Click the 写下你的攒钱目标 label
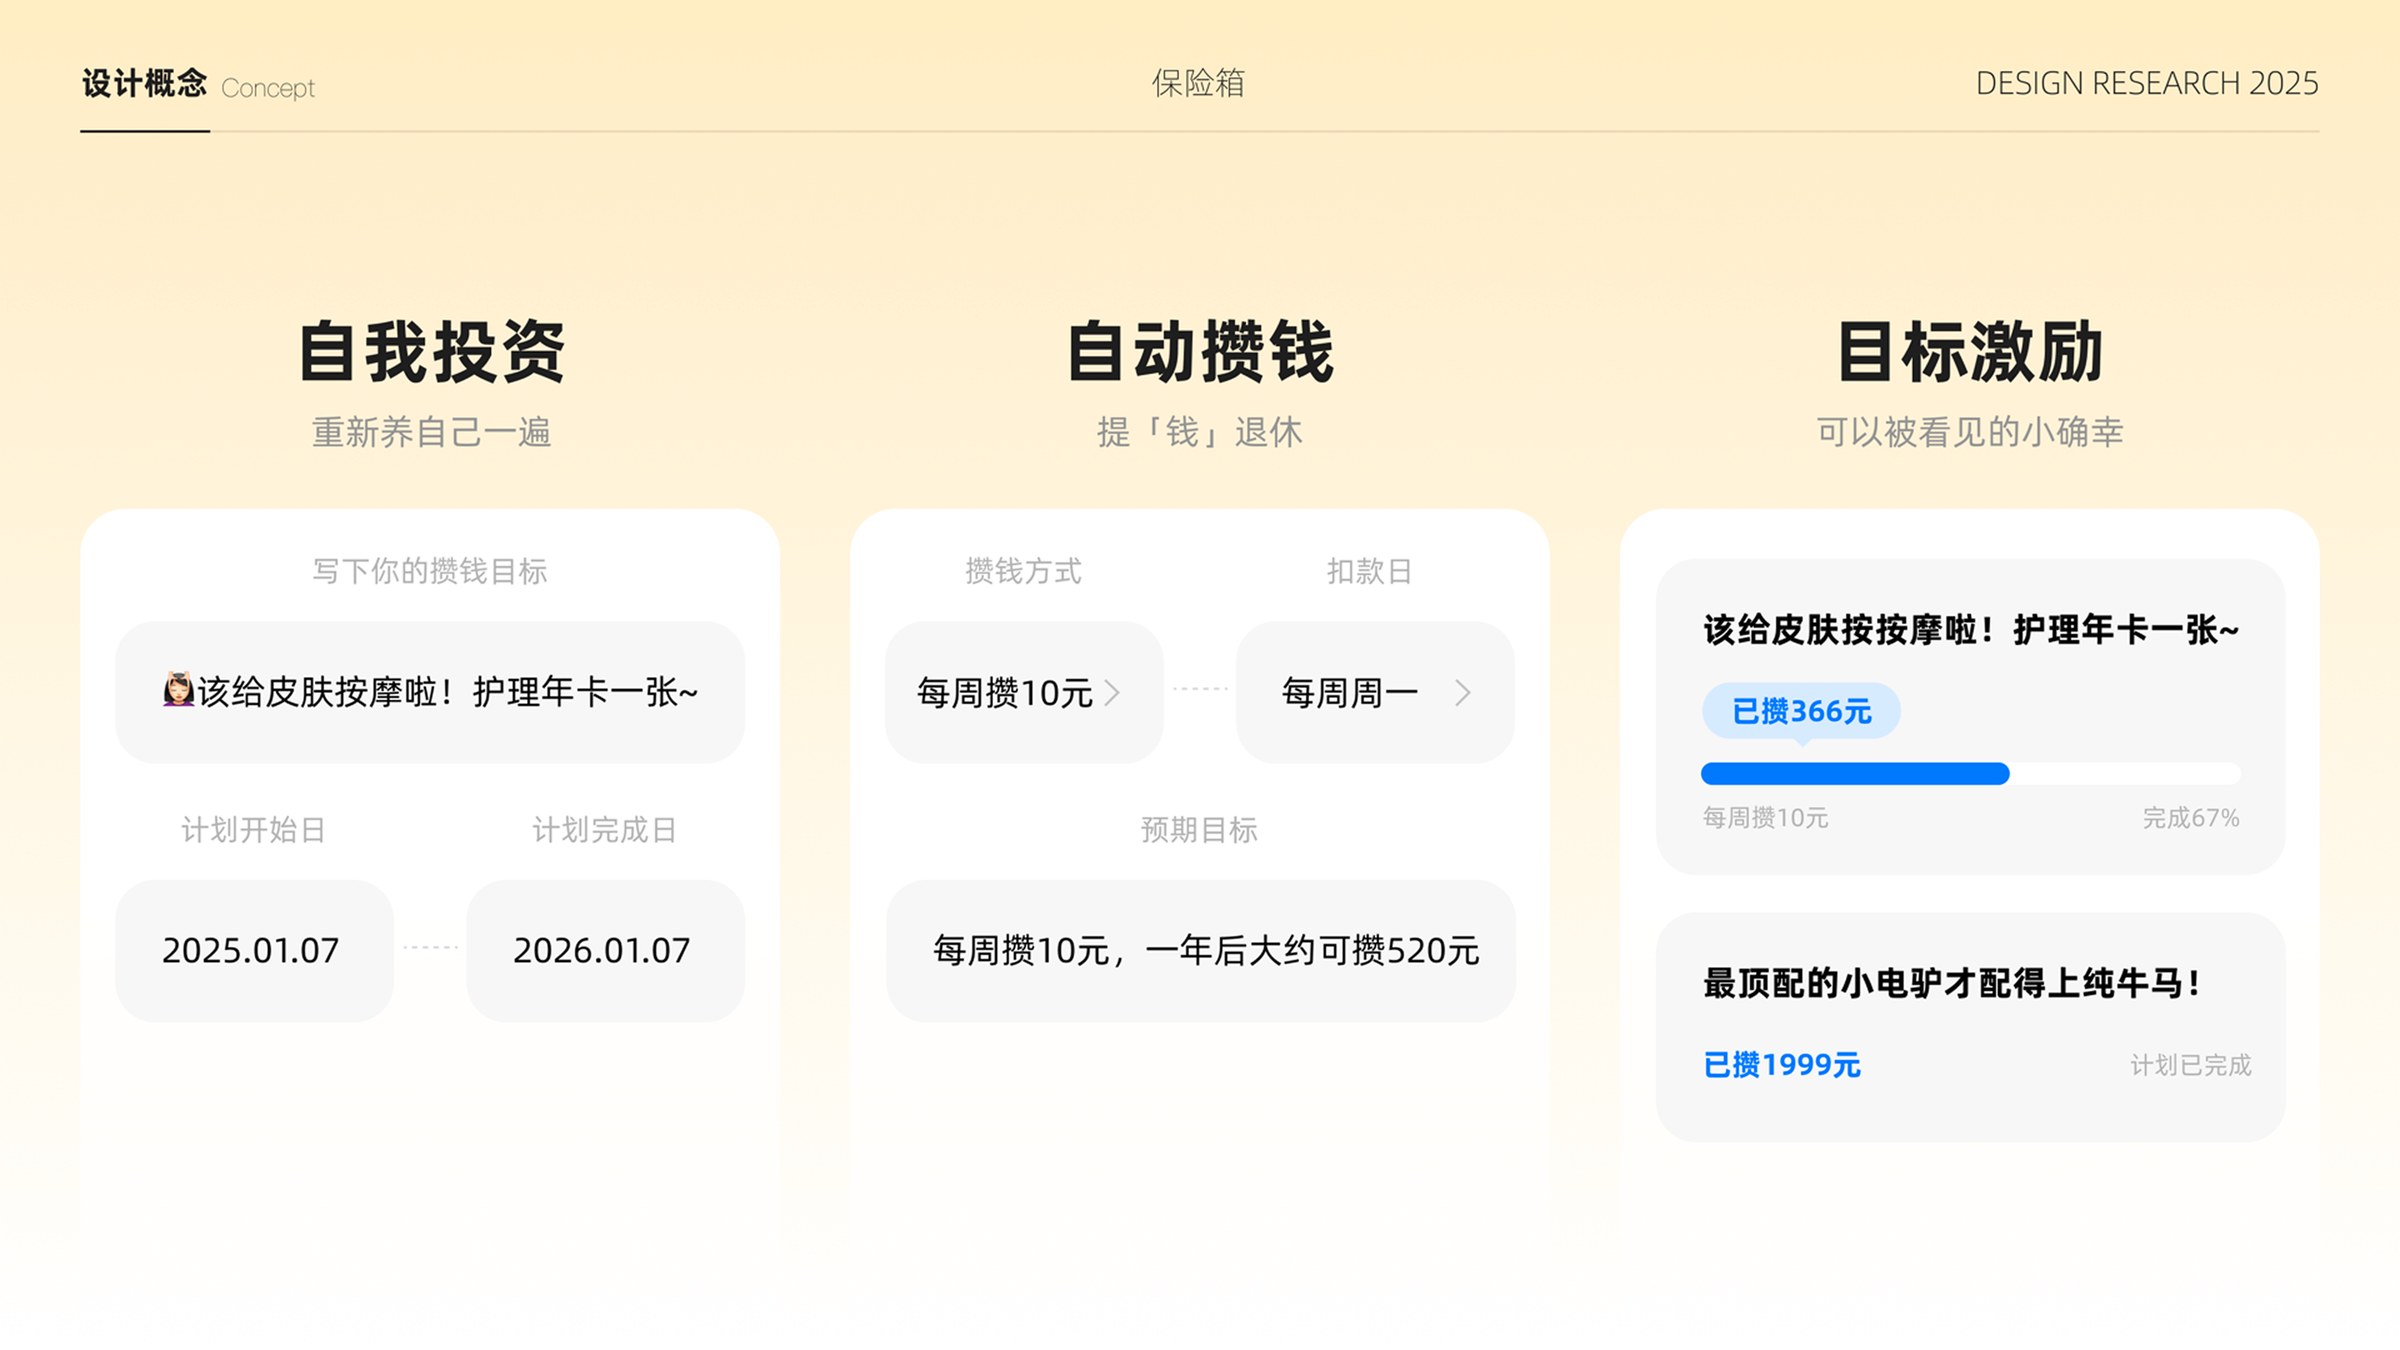Viewport: 2400px width, 1350px height. (x=430, y=571)
